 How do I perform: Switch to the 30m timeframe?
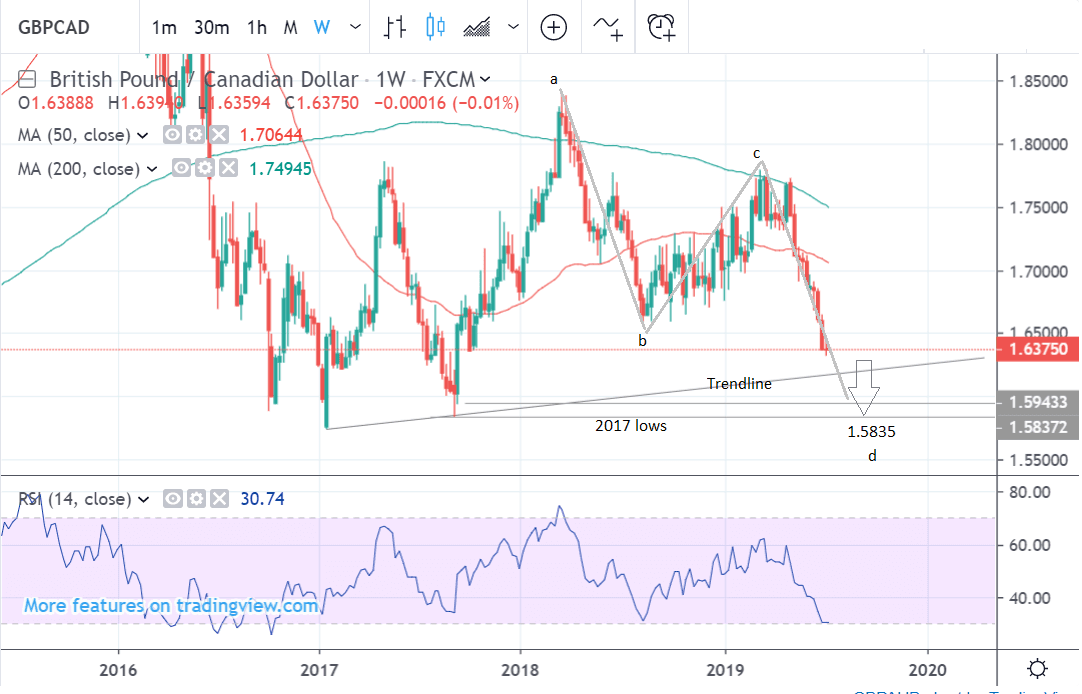click(212, 28)
